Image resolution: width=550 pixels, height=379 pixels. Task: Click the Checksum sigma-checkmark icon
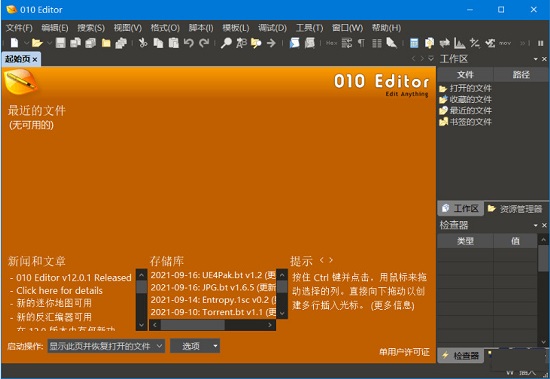coord(490,43)
